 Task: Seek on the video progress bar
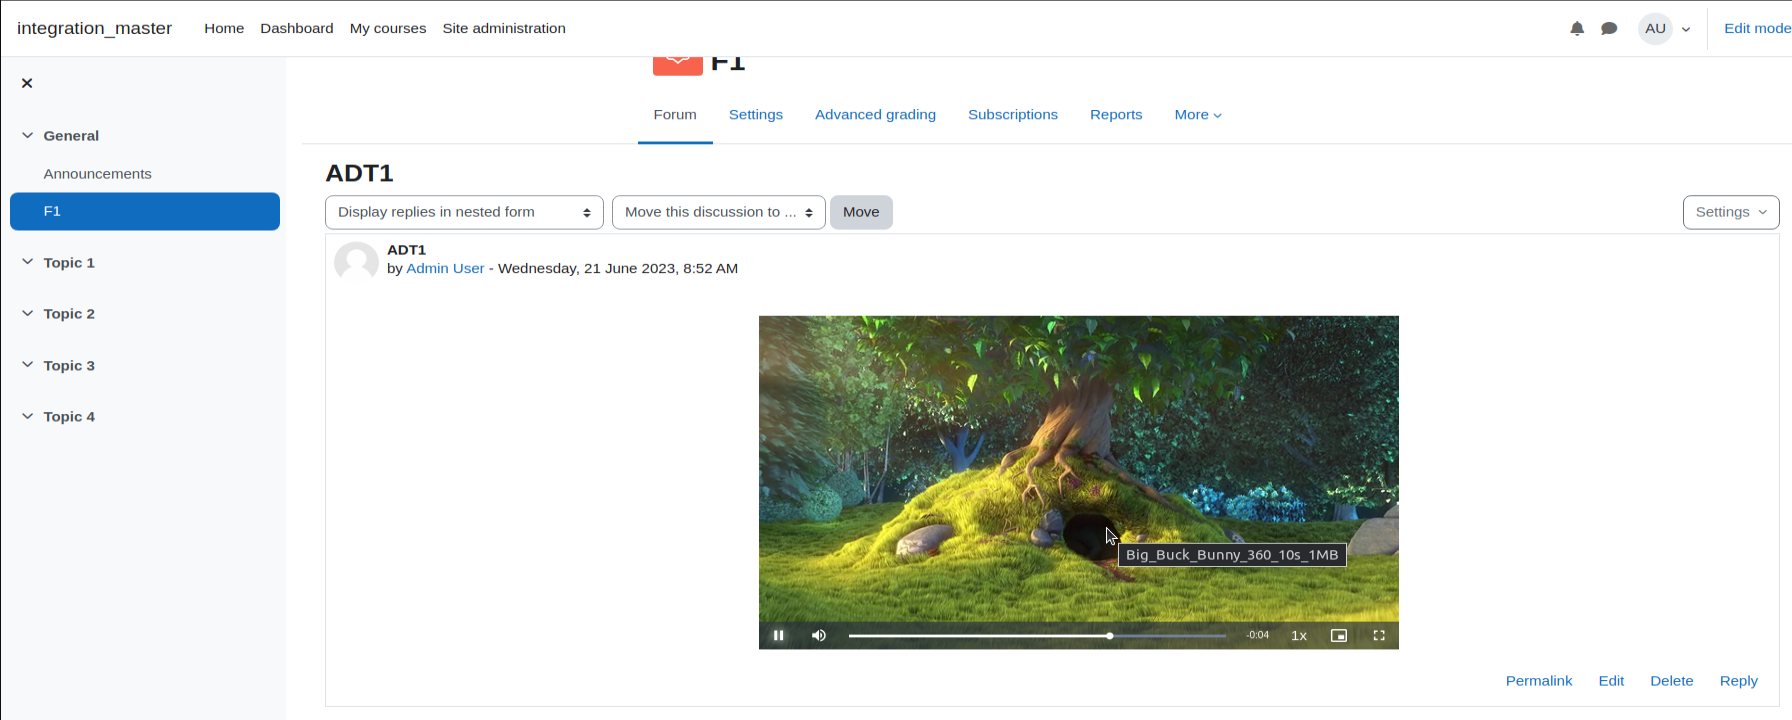pos(1037,635)
